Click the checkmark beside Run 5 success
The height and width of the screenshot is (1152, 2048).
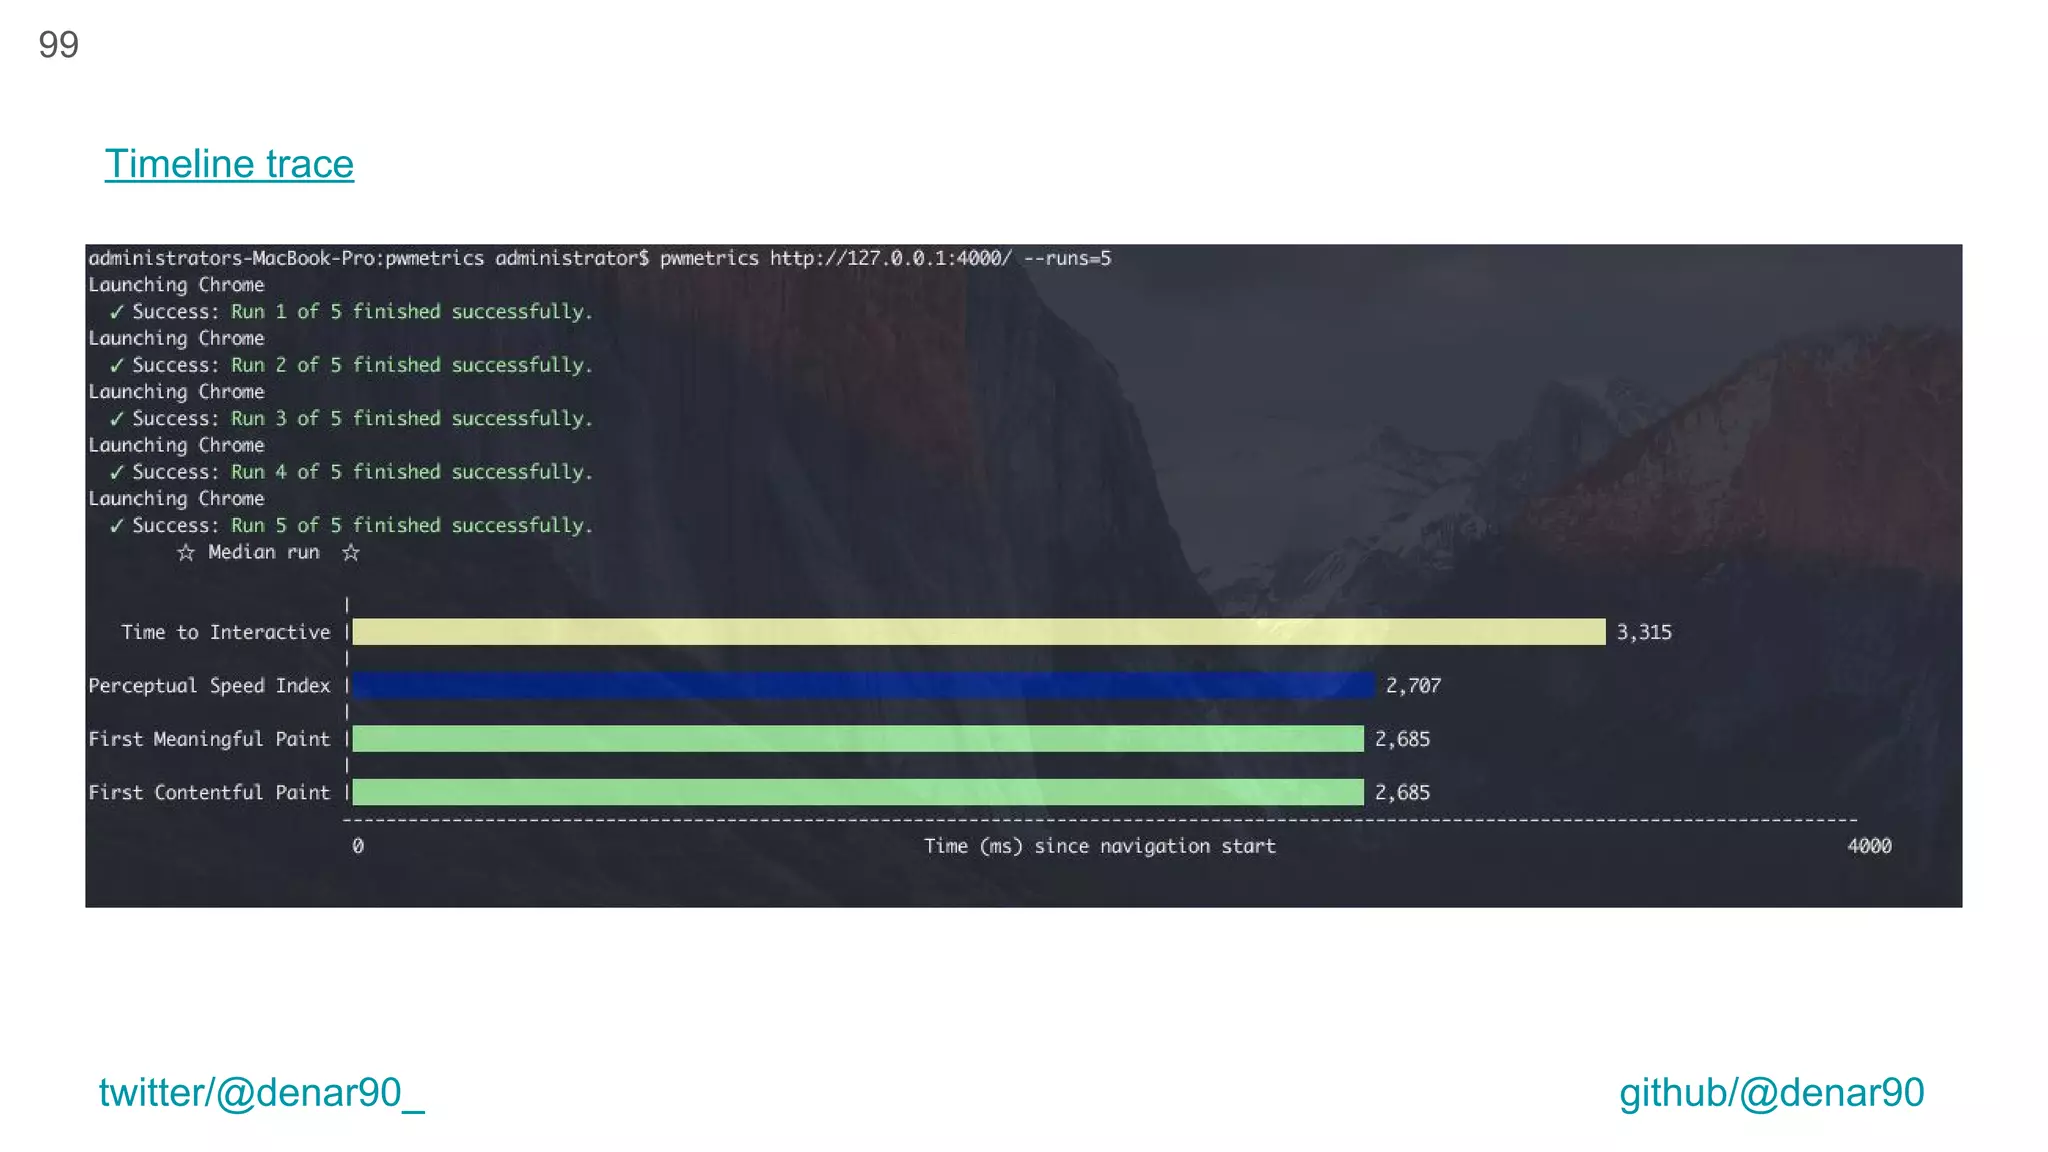click(117, 525)
